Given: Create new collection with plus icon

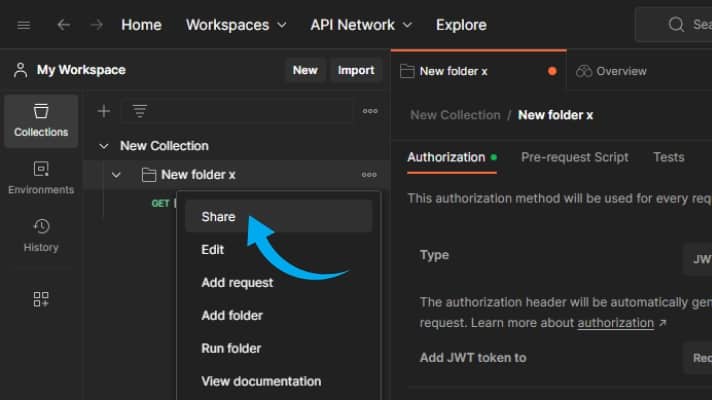Looking at the screenshot, I should click(104, 111).
